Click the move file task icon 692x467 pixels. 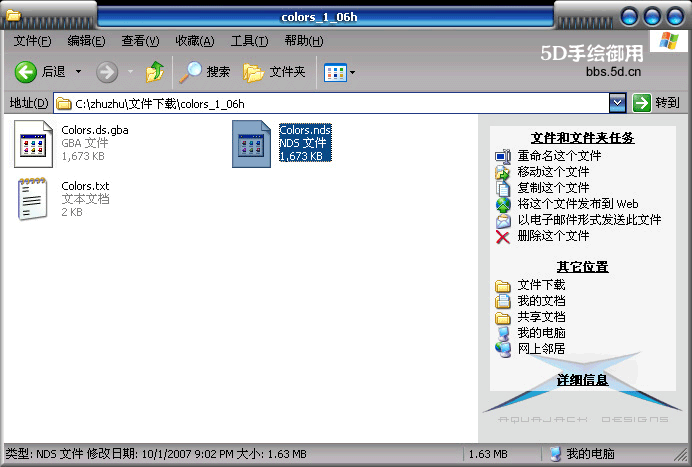(x=503, y=172)
